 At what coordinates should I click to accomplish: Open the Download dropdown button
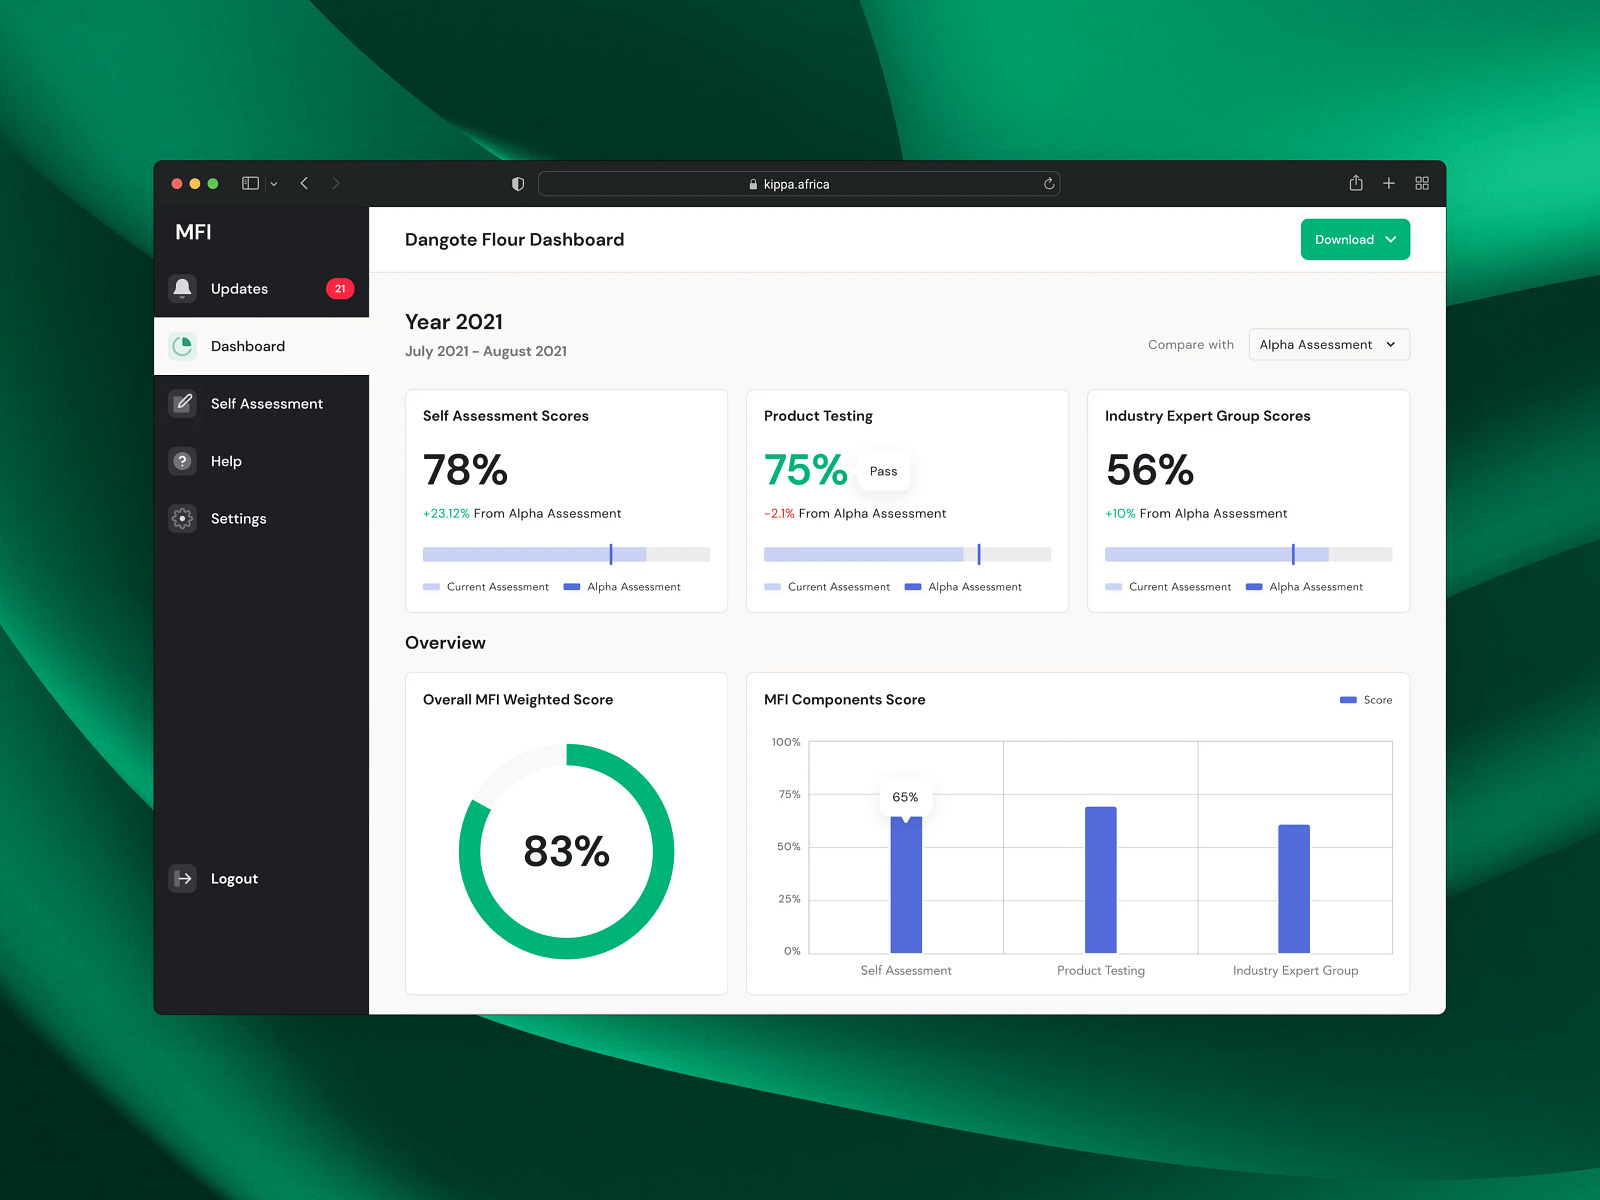tap(1355, 240)
